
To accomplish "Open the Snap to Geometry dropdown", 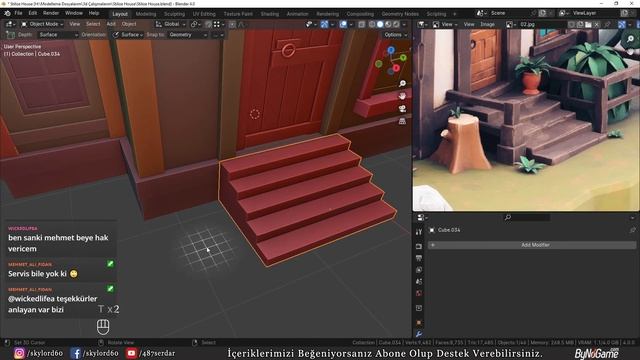I will coord(188,35).
